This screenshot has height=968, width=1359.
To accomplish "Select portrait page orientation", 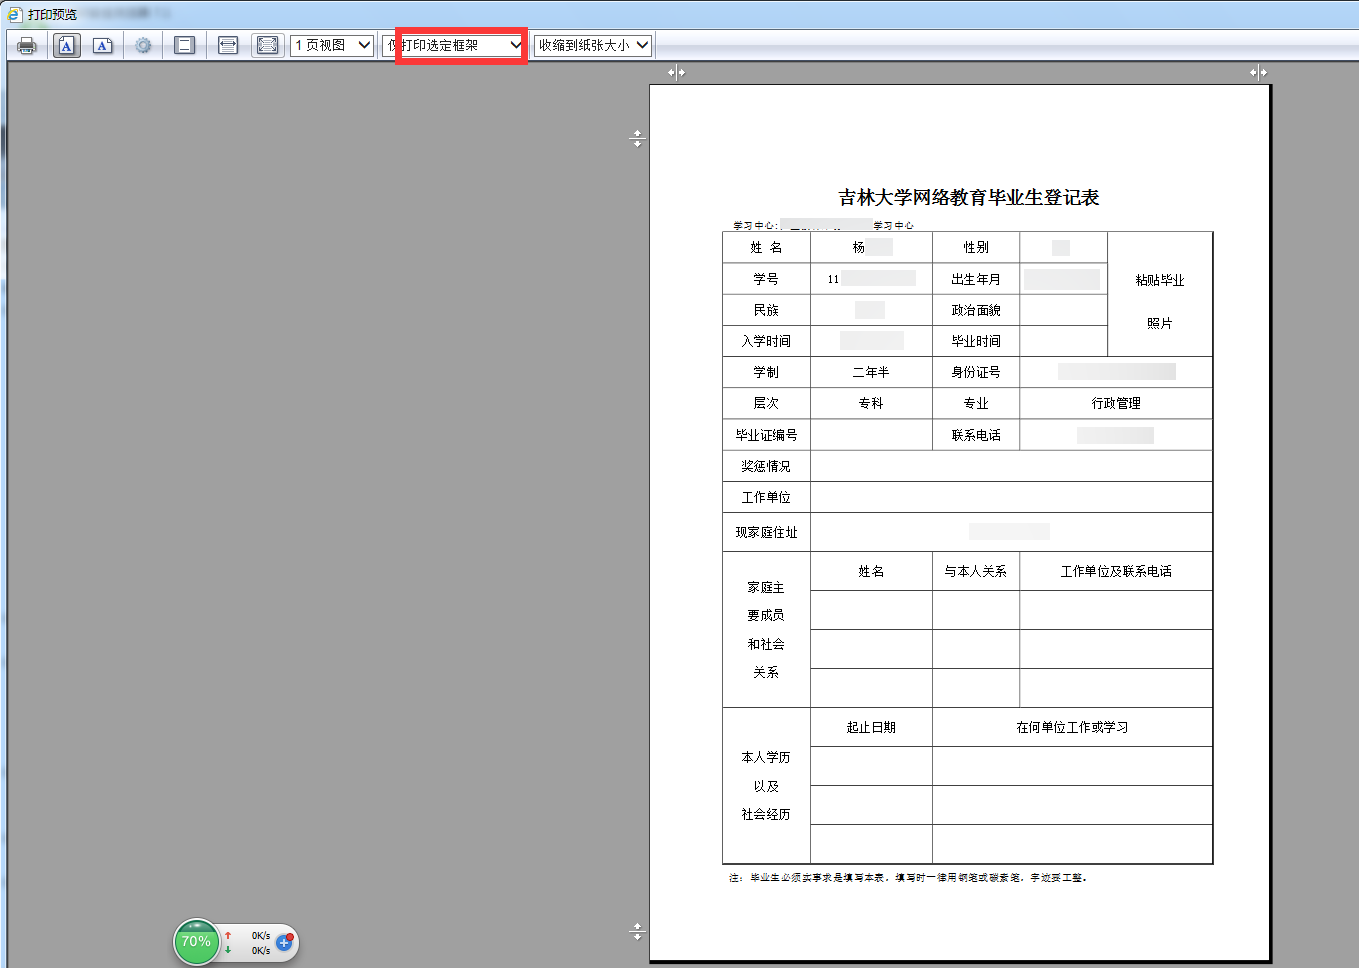I will tap(66, 45).
